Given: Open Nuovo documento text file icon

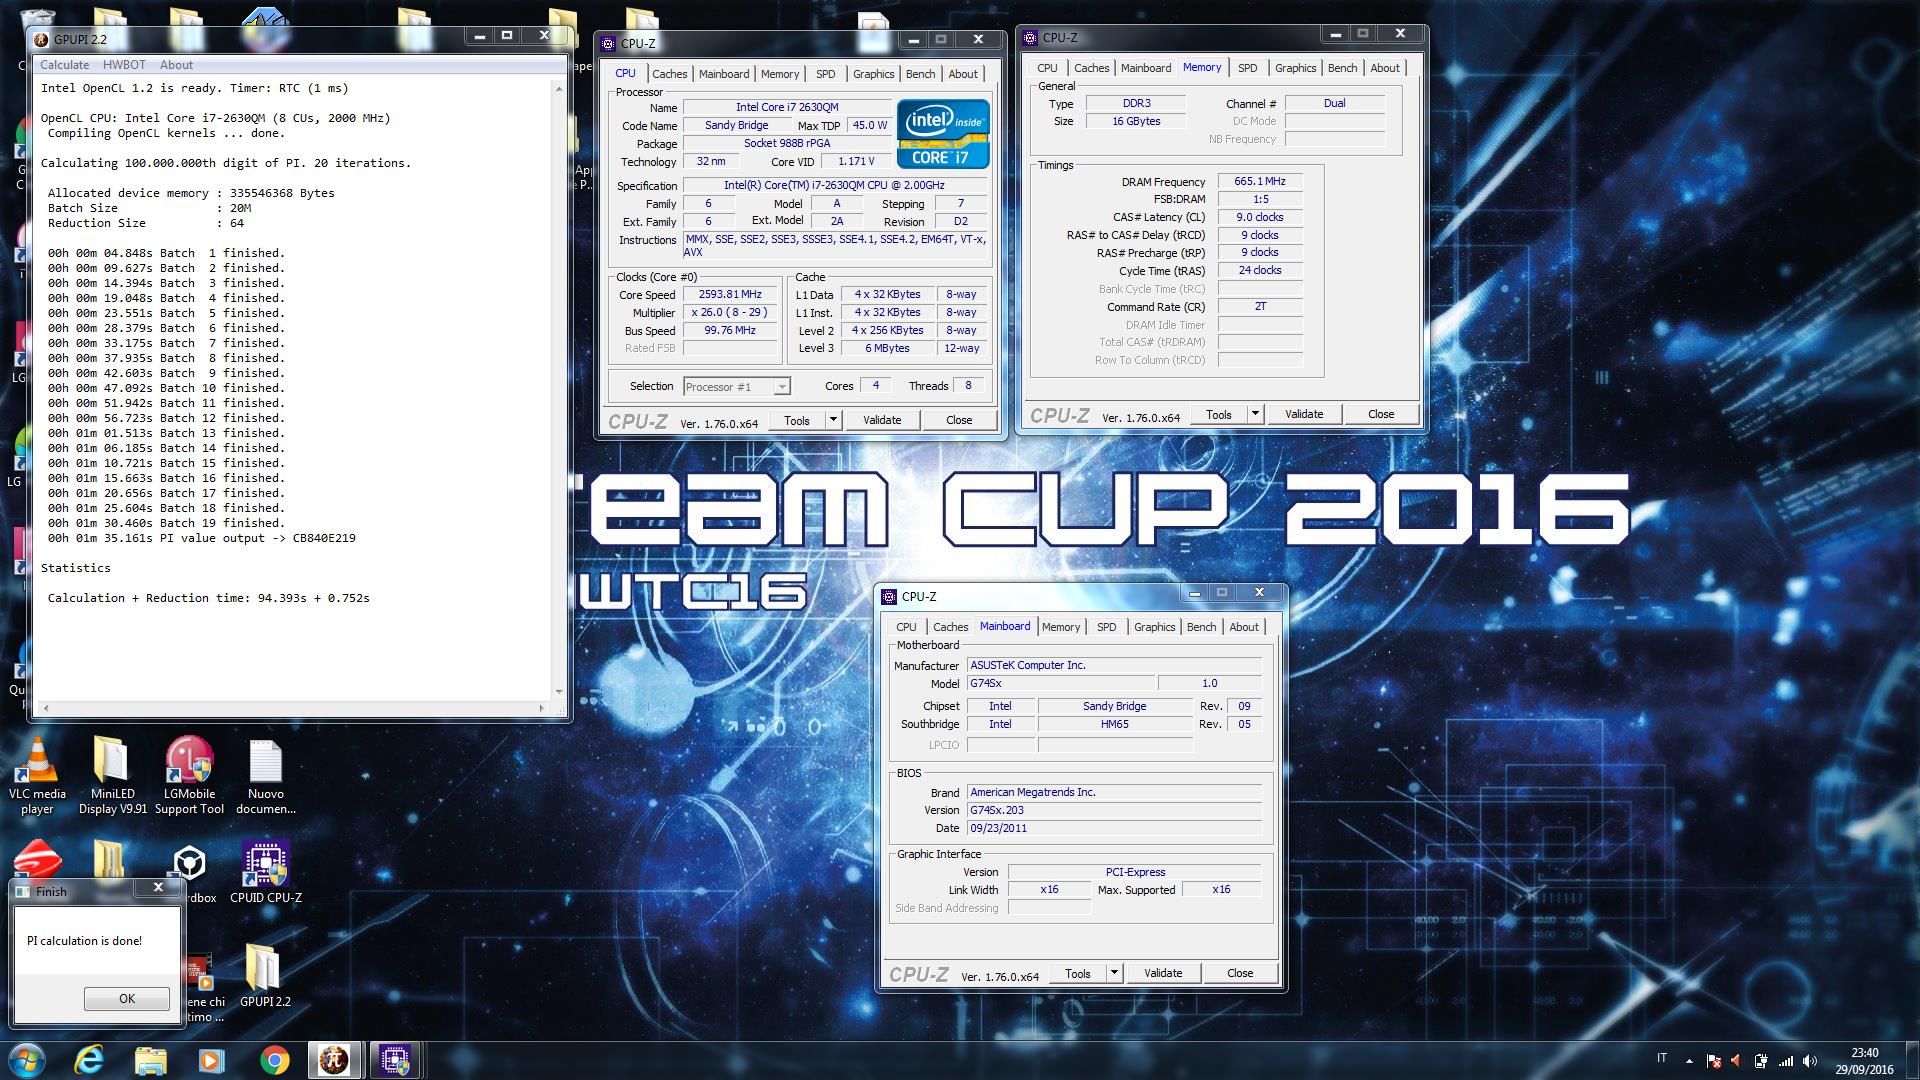Looking at the screenshot, I should point(266,777).
